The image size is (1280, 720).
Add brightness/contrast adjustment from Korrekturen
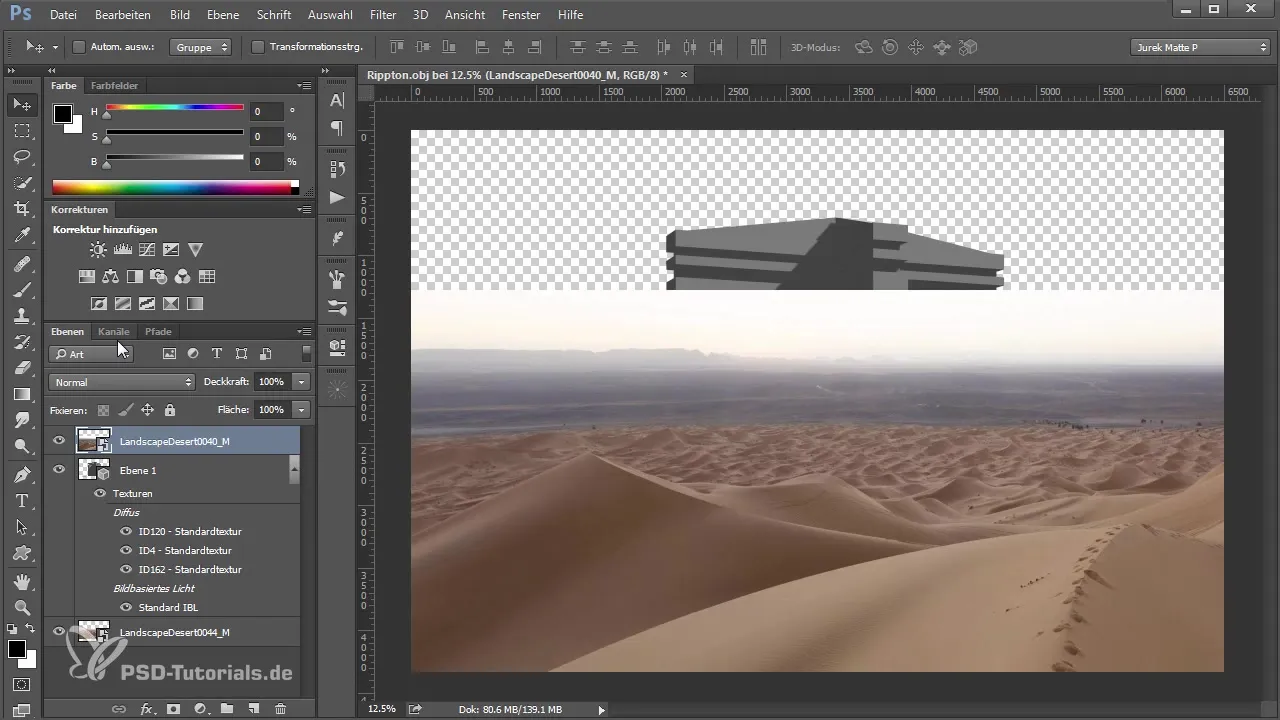point(98,250)
